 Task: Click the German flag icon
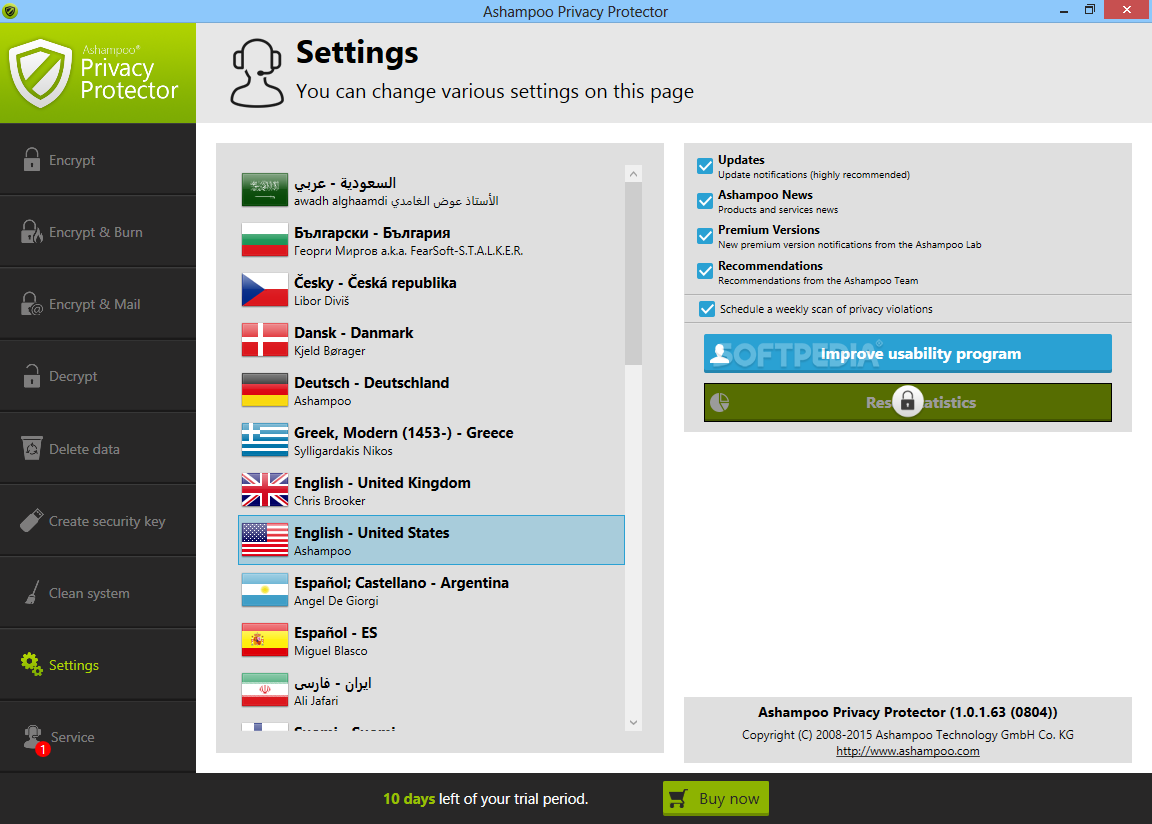264,390
